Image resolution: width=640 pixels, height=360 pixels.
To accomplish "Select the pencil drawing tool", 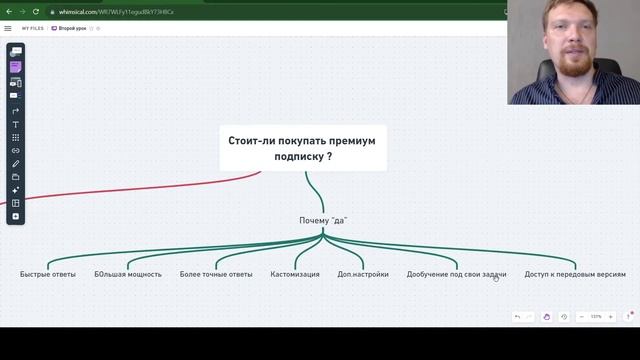I will (16, 164).
